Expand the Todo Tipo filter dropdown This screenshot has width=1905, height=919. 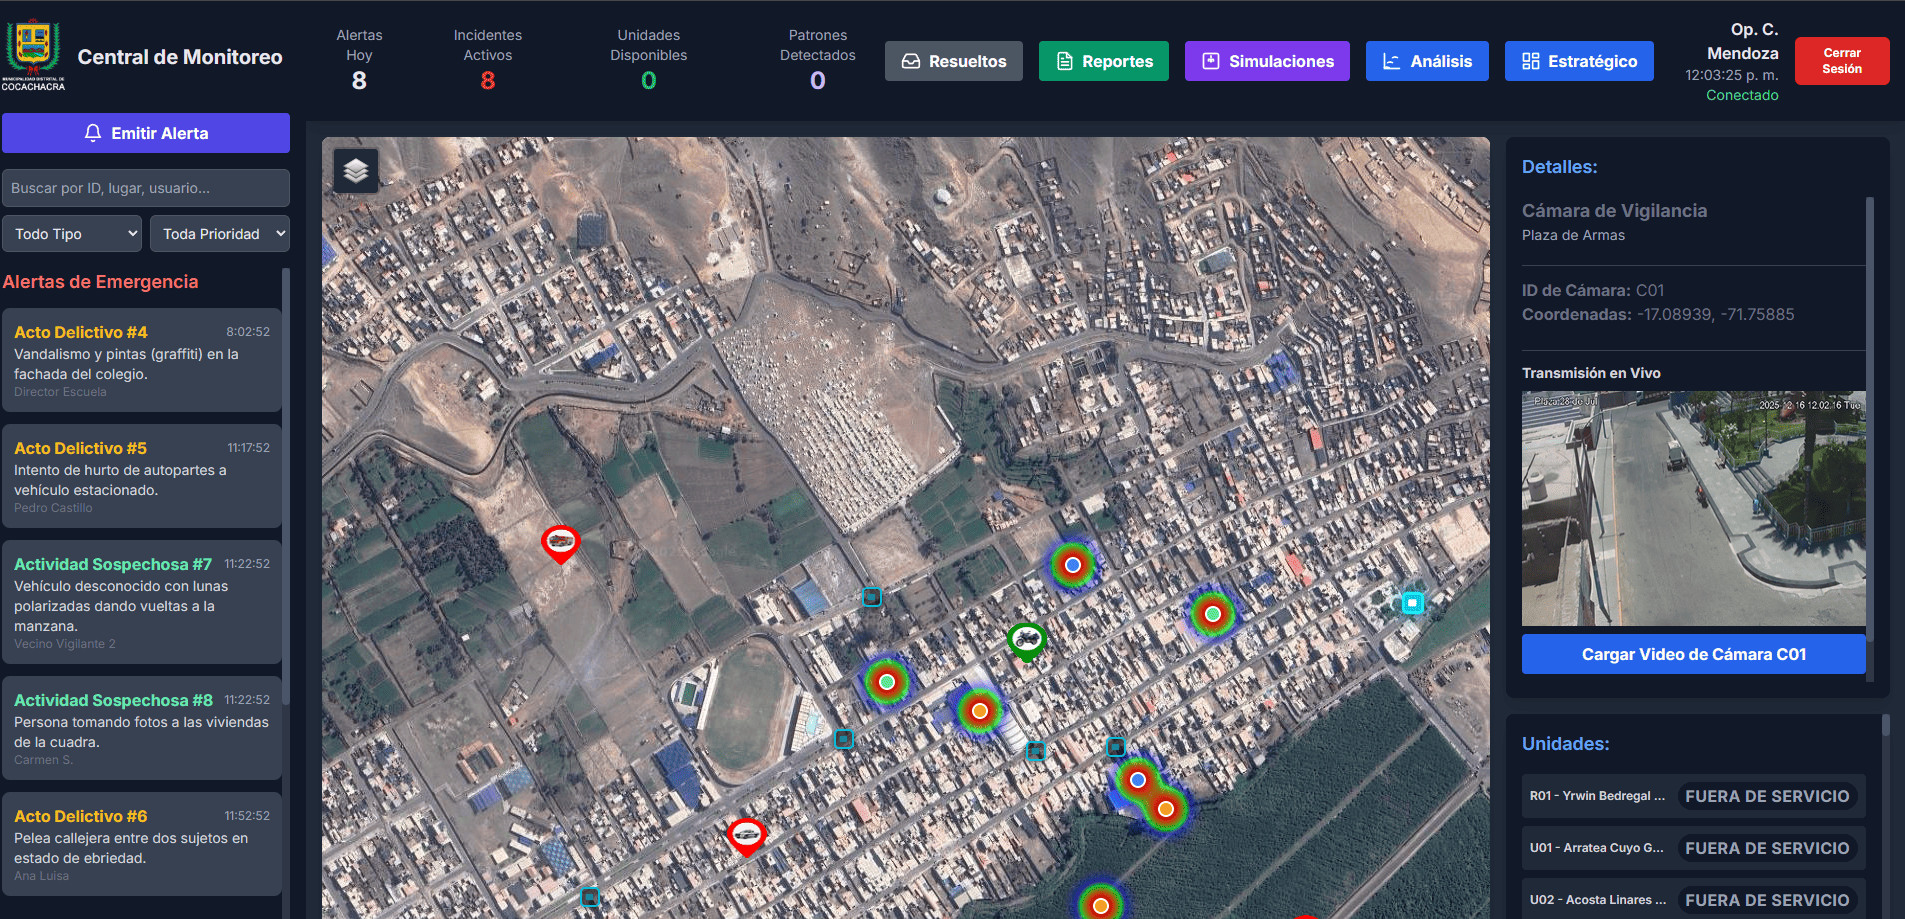click(72, 234)
